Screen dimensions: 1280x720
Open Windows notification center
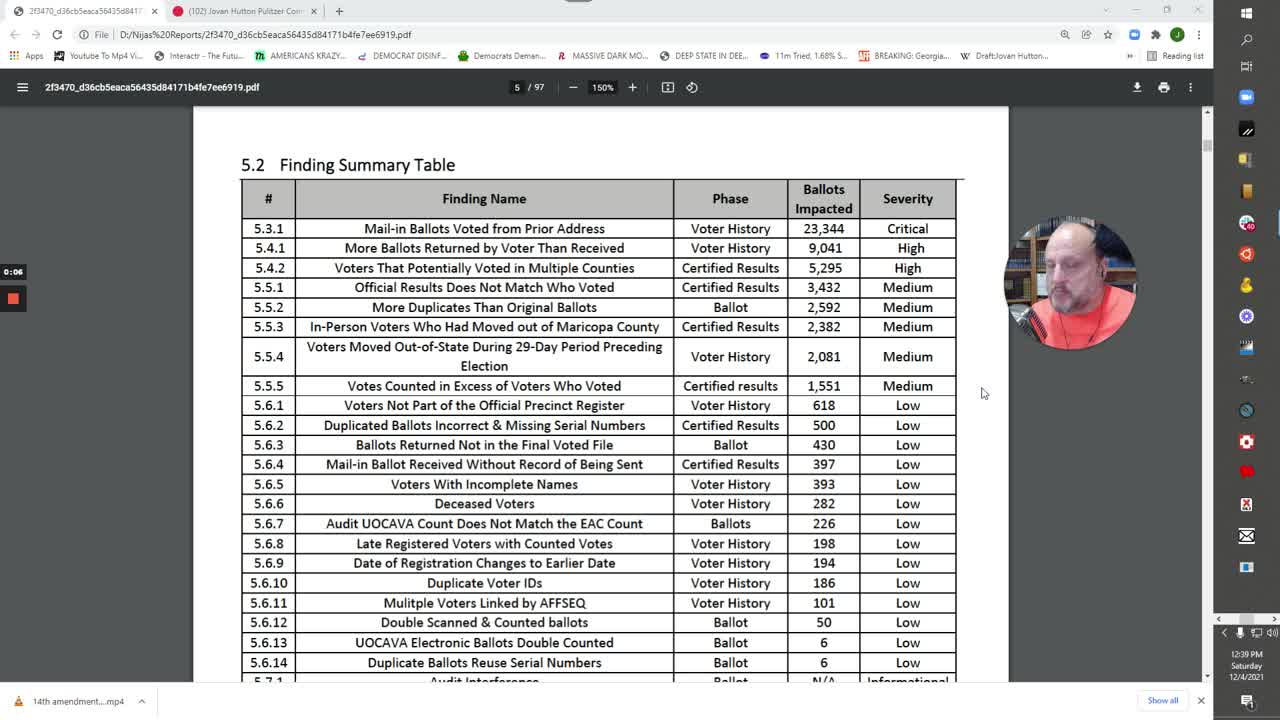1246,701
